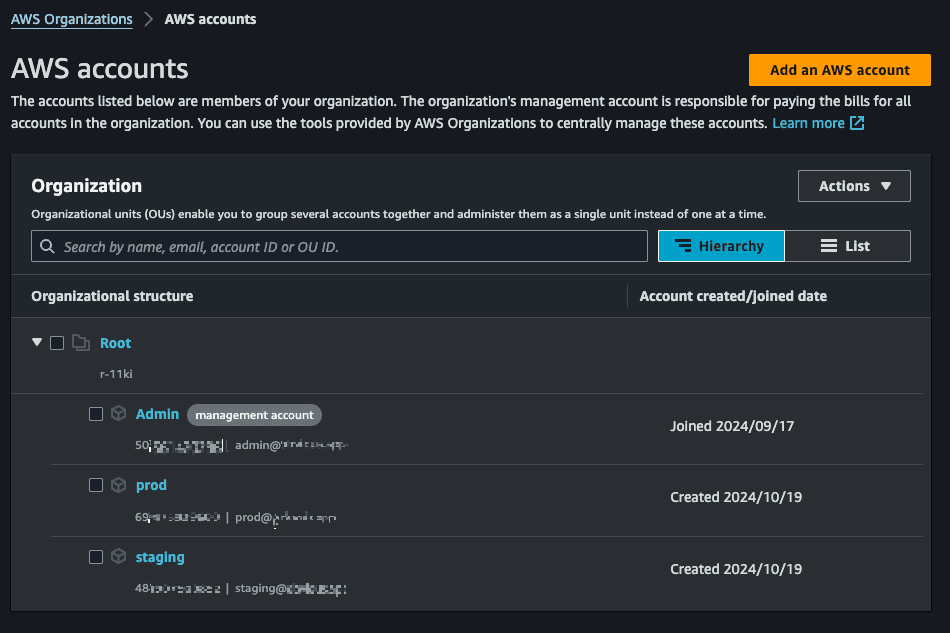Open the Learn more link
The width and height of the screenshot is (950, 633).
[808, 124]
